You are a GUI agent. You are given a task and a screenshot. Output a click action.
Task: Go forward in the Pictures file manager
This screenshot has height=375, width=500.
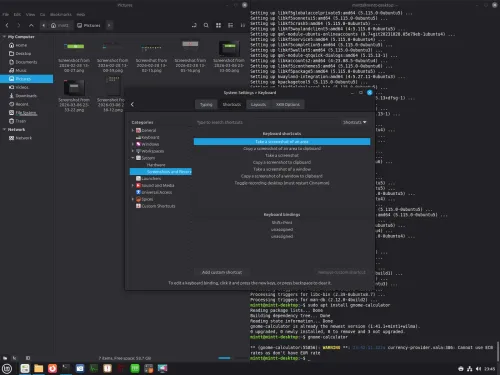[19, 25]
